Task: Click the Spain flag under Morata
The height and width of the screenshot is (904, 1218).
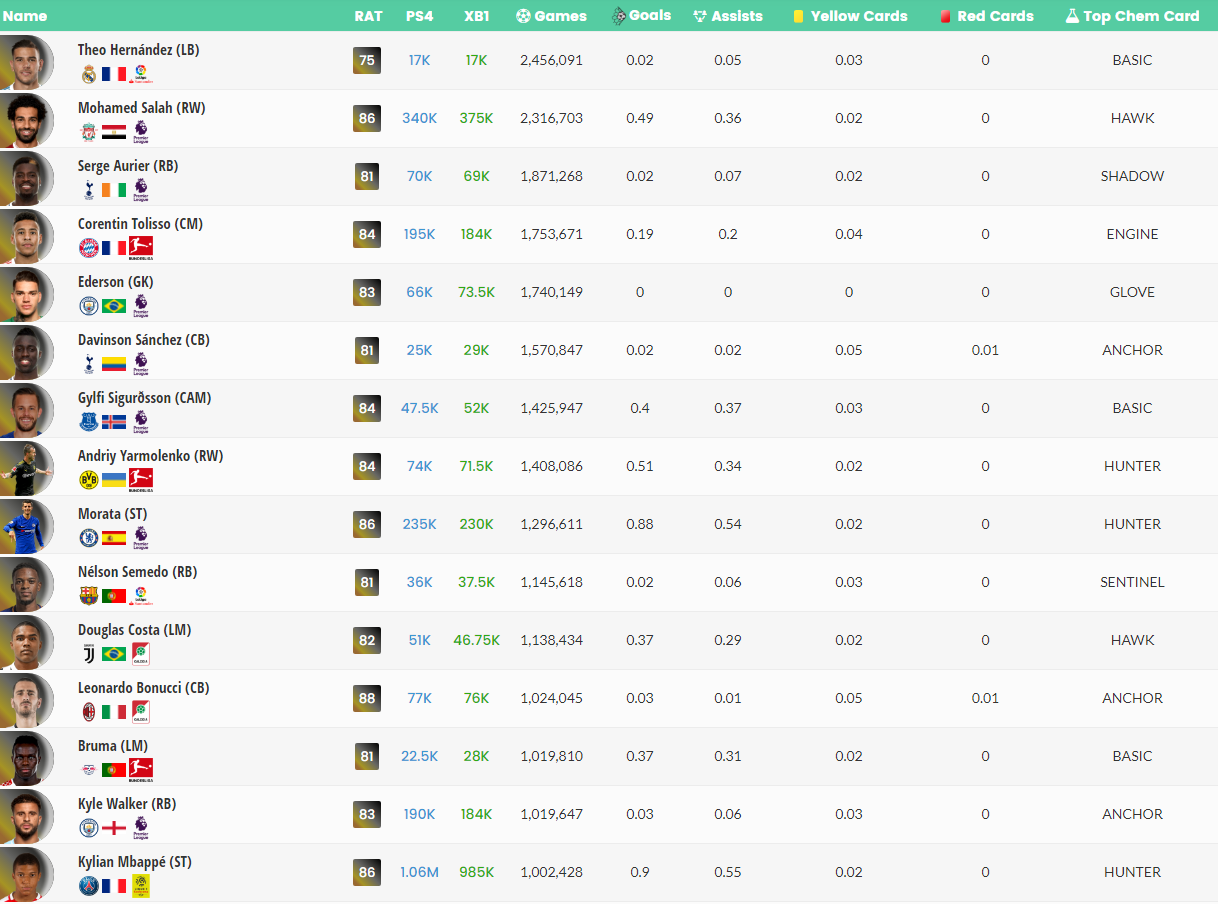Action: pyautogui.click(x=114, y=538)
